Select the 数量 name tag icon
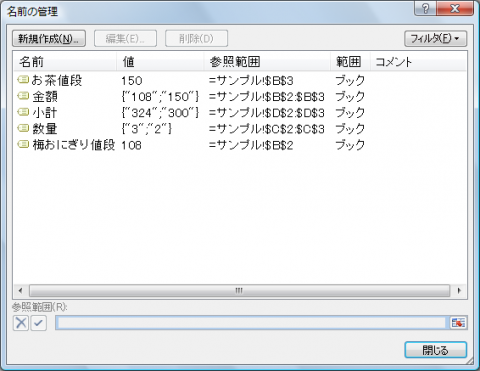The image size is (480, 371). tap(23, 128)
